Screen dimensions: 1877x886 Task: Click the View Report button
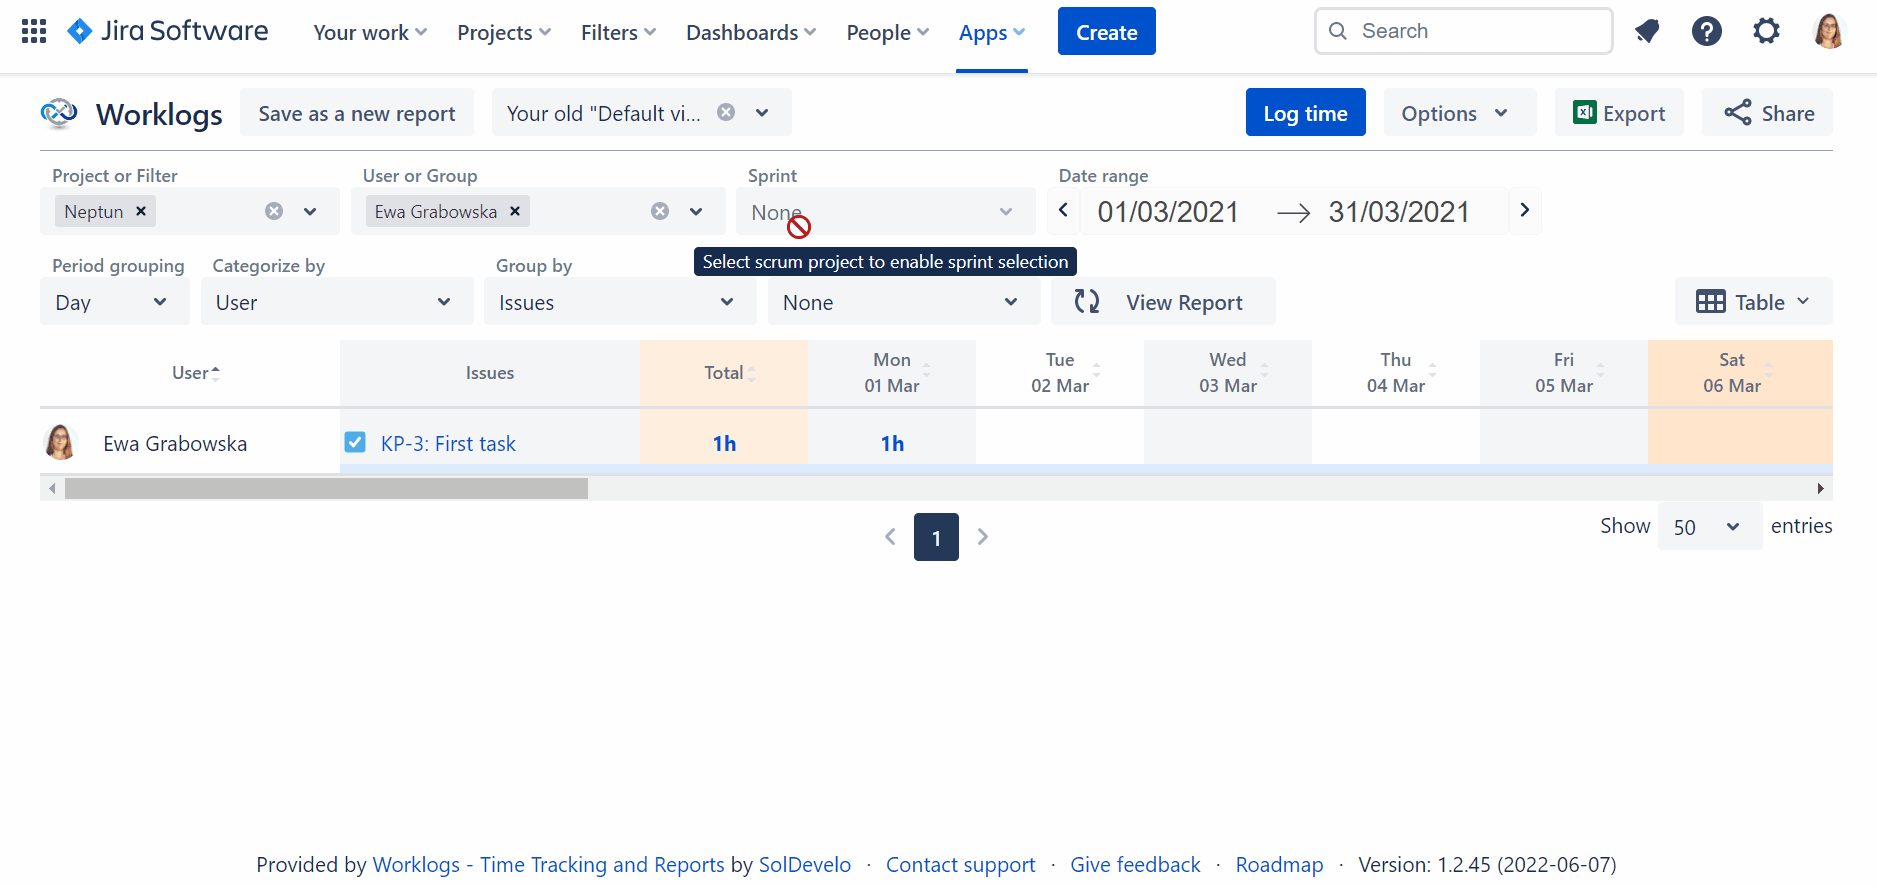coord(1163,301)
